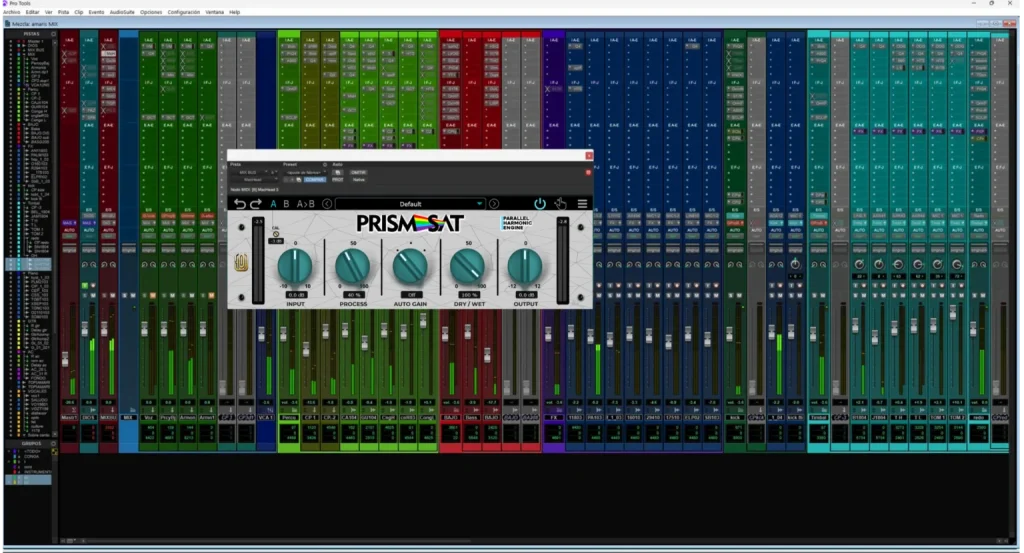
Task: Redo change in PrismSat plugin
Action: (256, 204)
